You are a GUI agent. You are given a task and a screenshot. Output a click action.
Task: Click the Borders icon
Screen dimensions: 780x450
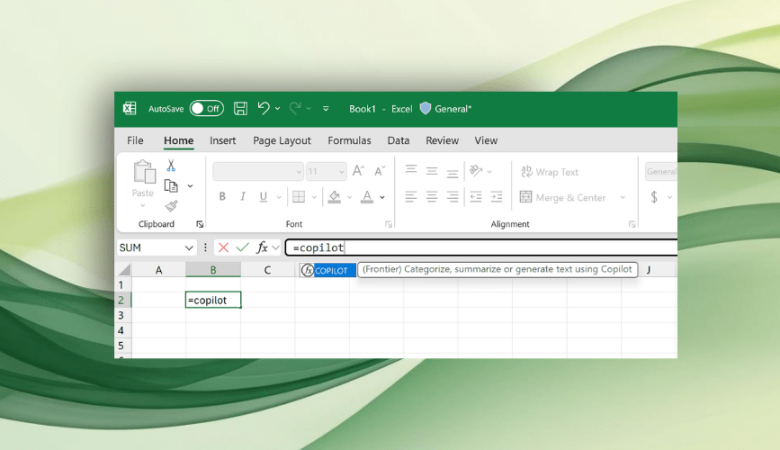pyautogui.click(x=298, y=197)
